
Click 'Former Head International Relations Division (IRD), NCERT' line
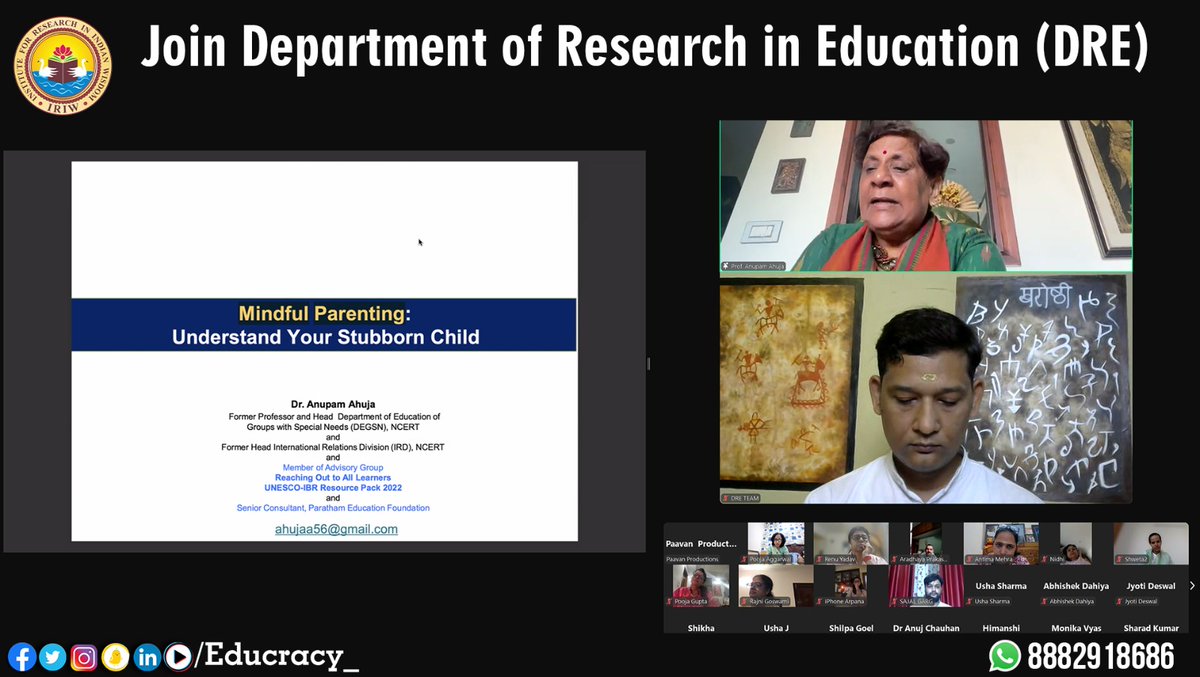pyautogui.click(x=333, y=447)
